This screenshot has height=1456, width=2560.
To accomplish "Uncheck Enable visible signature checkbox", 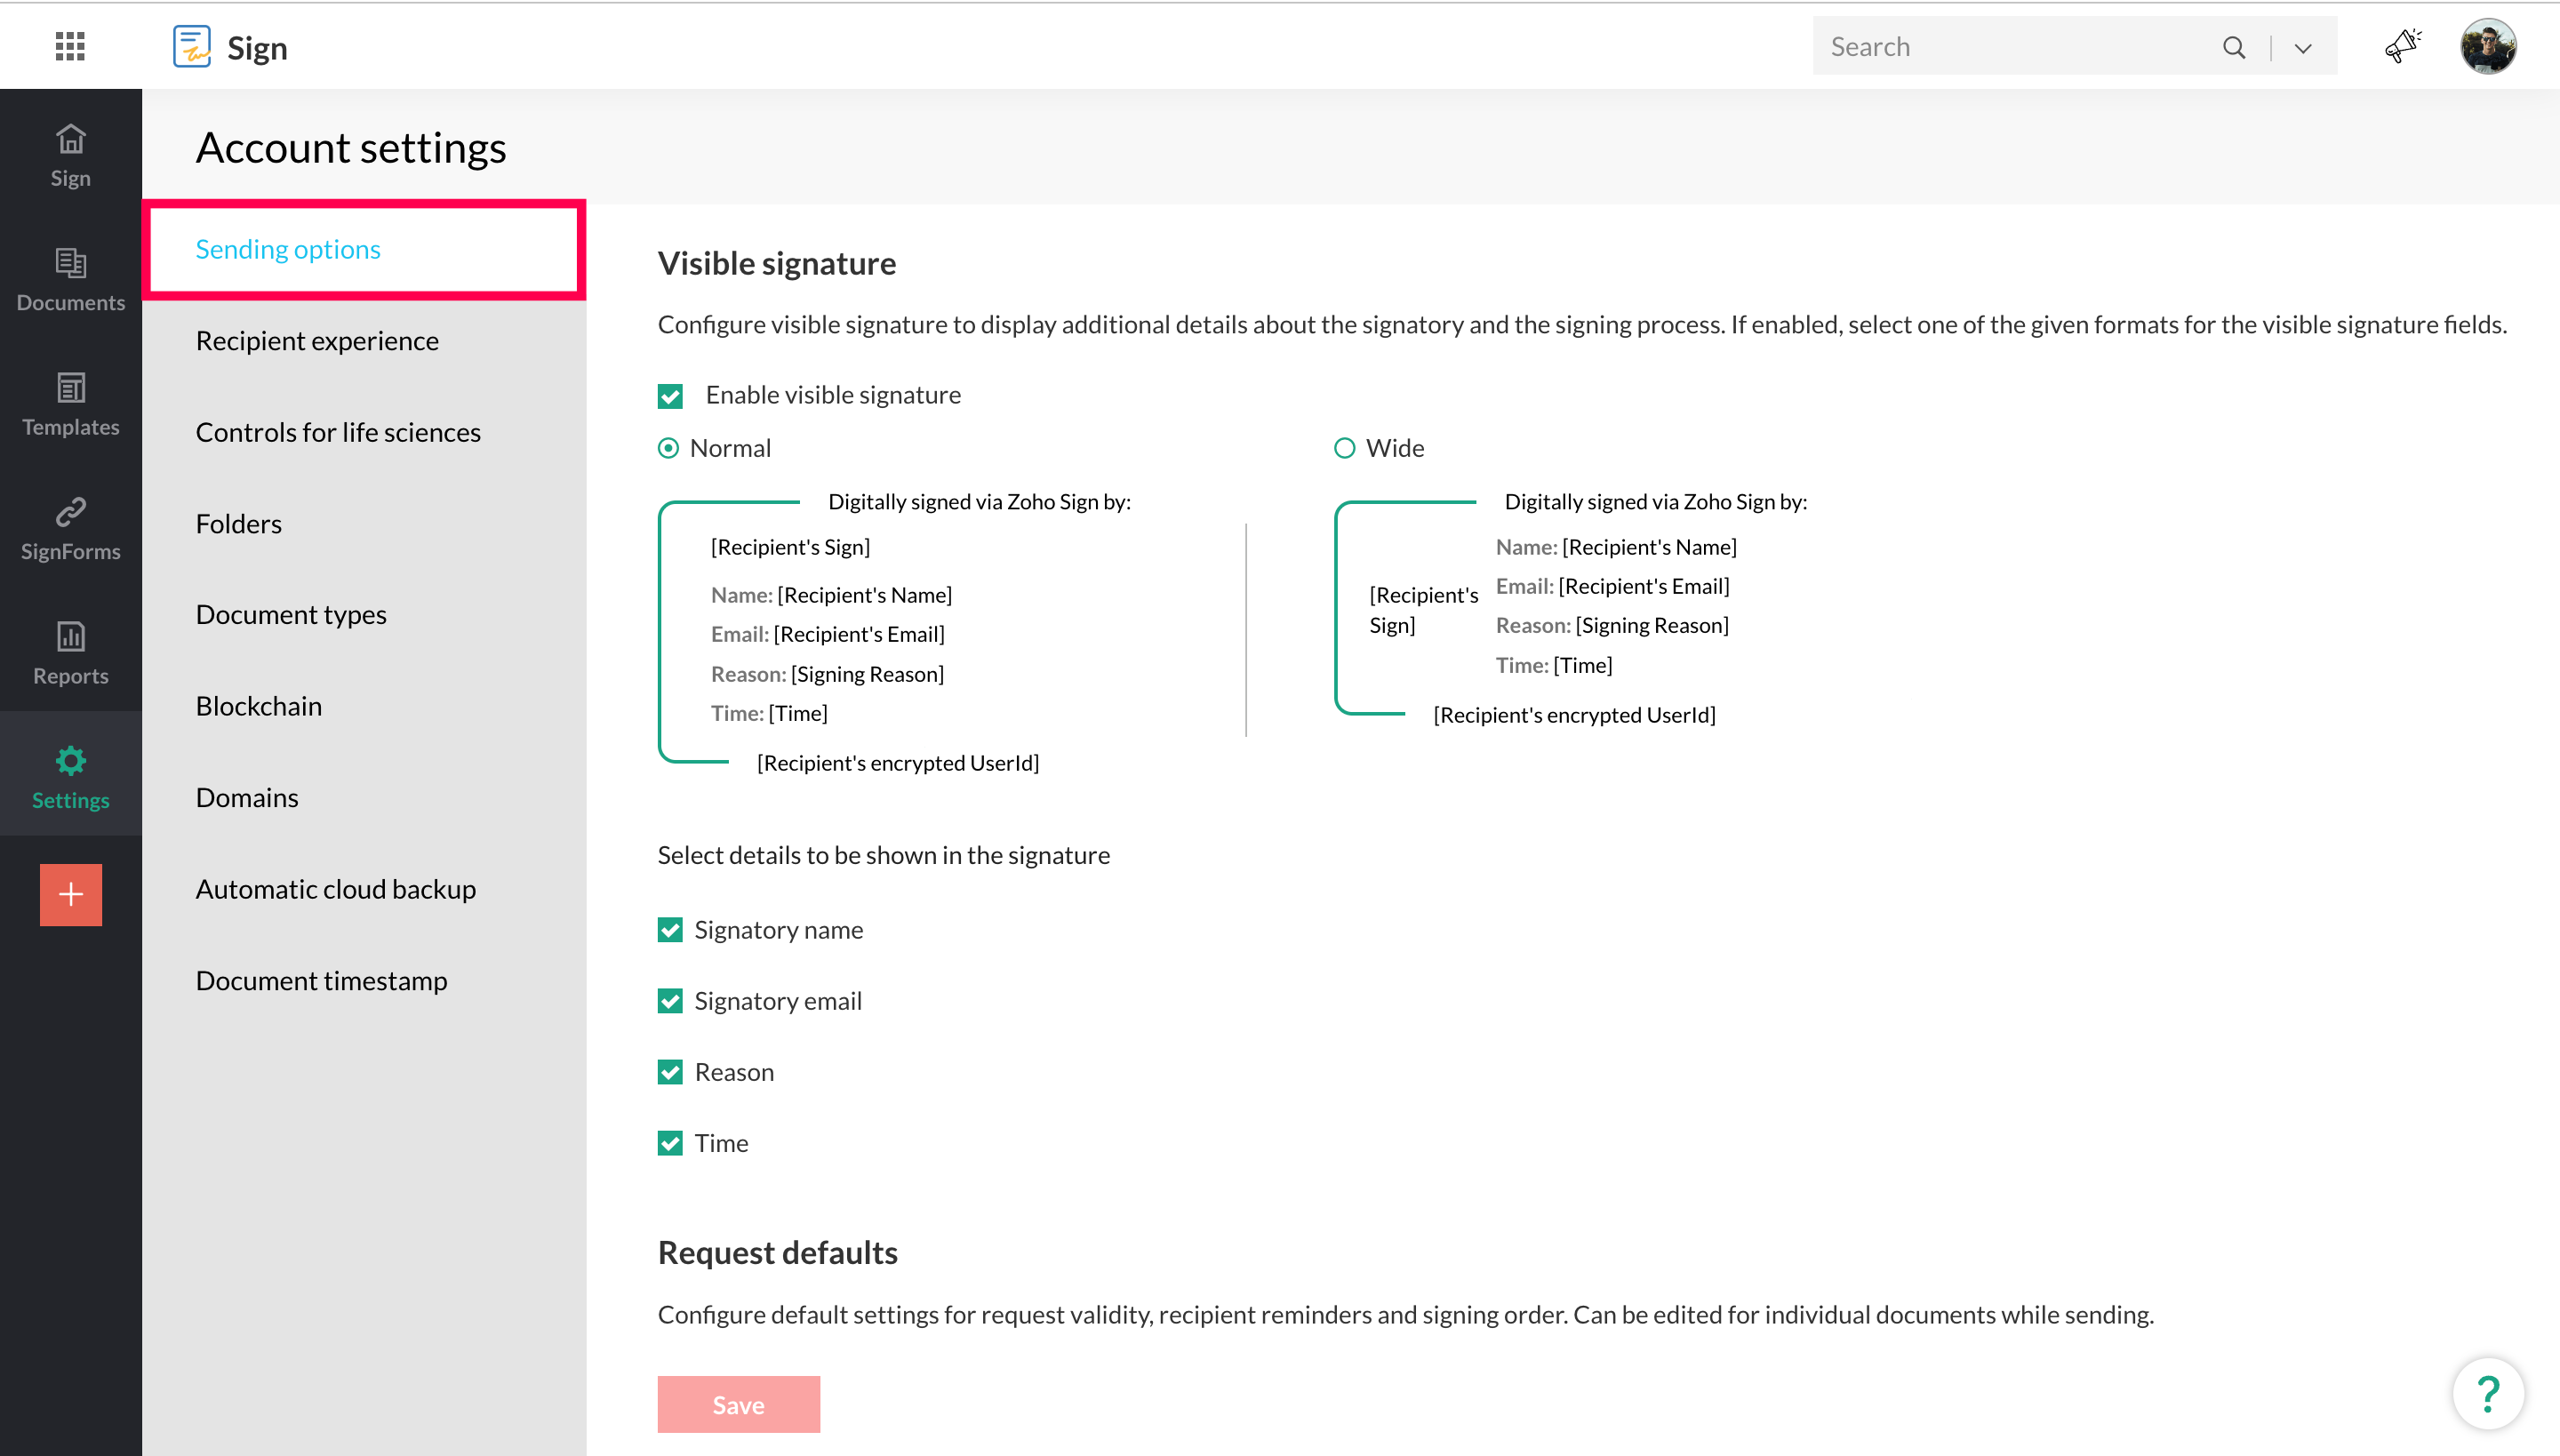I will (x=670, y=396).
